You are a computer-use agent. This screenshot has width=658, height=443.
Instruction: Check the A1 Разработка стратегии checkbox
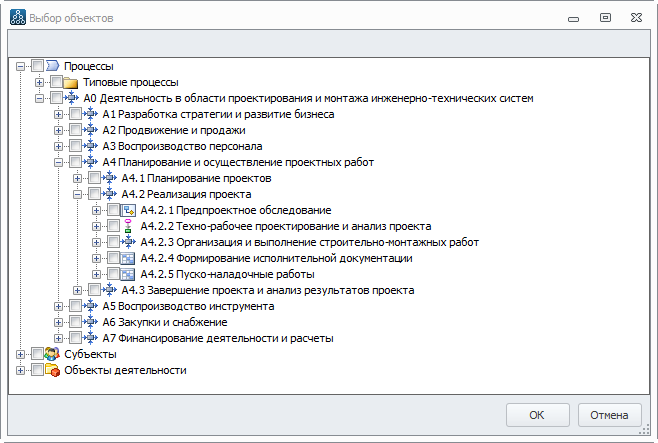coord(76,114)
